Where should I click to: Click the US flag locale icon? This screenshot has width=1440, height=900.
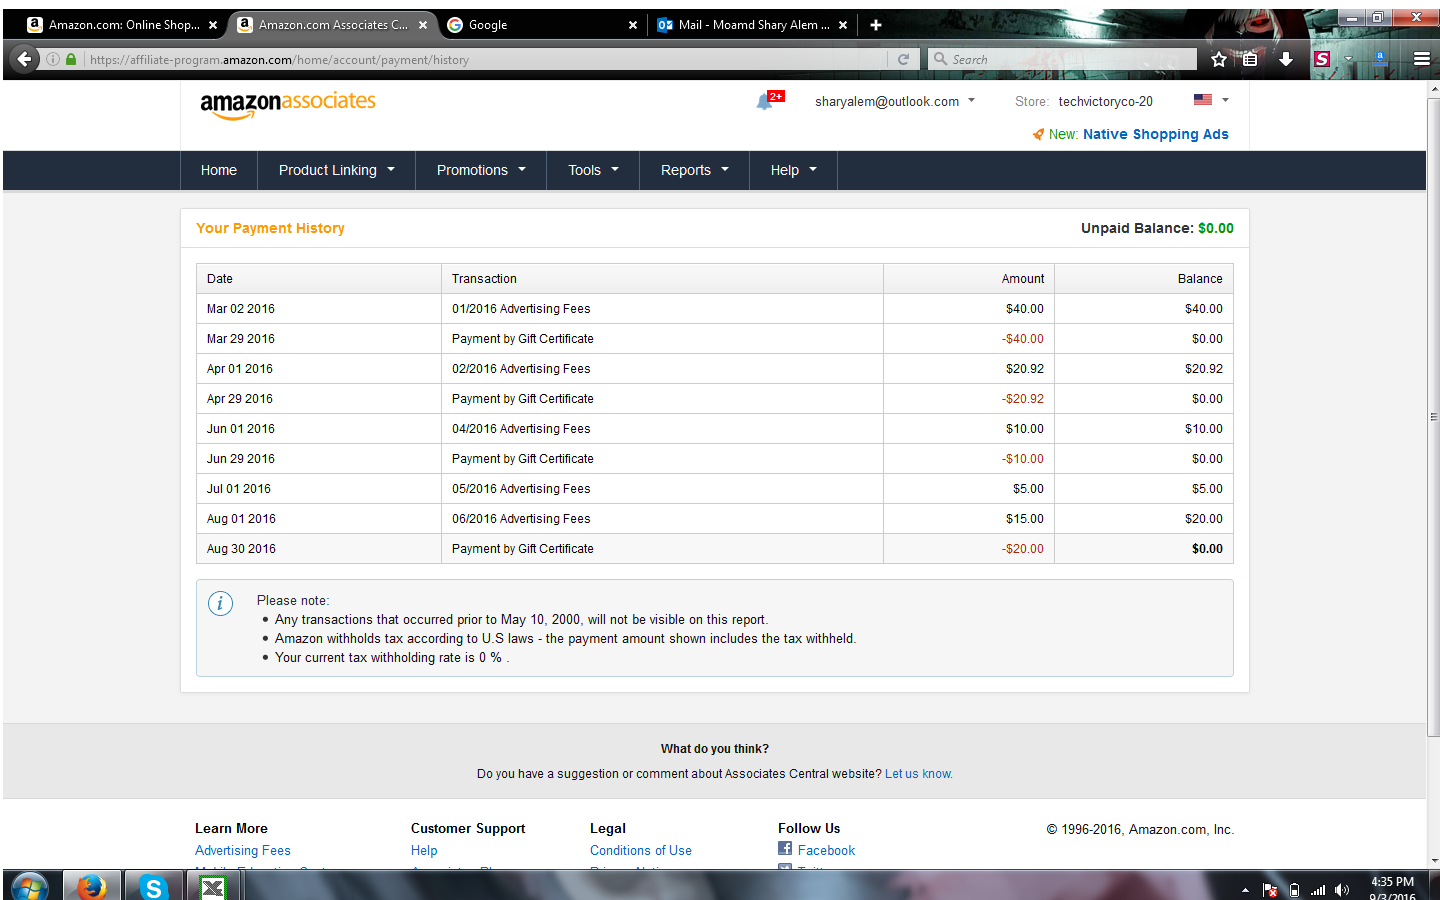1203,100
